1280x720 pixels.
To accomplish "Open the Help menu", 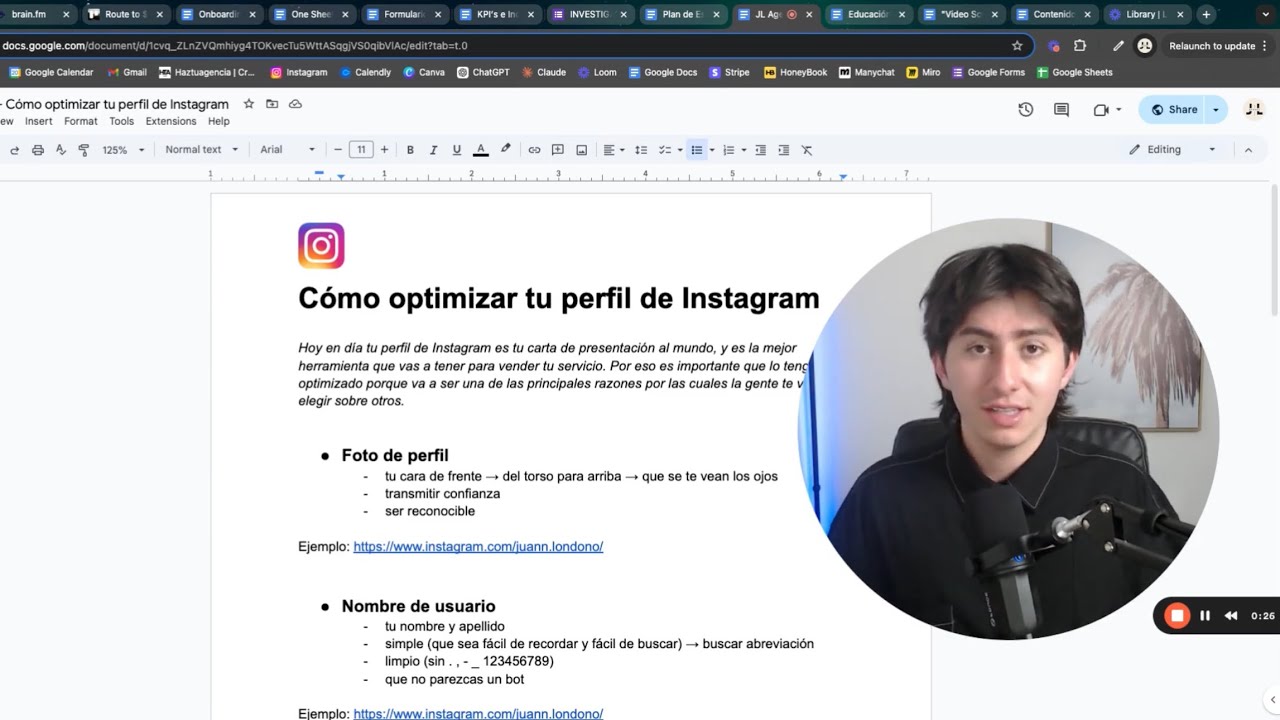I will pos(219,121).
